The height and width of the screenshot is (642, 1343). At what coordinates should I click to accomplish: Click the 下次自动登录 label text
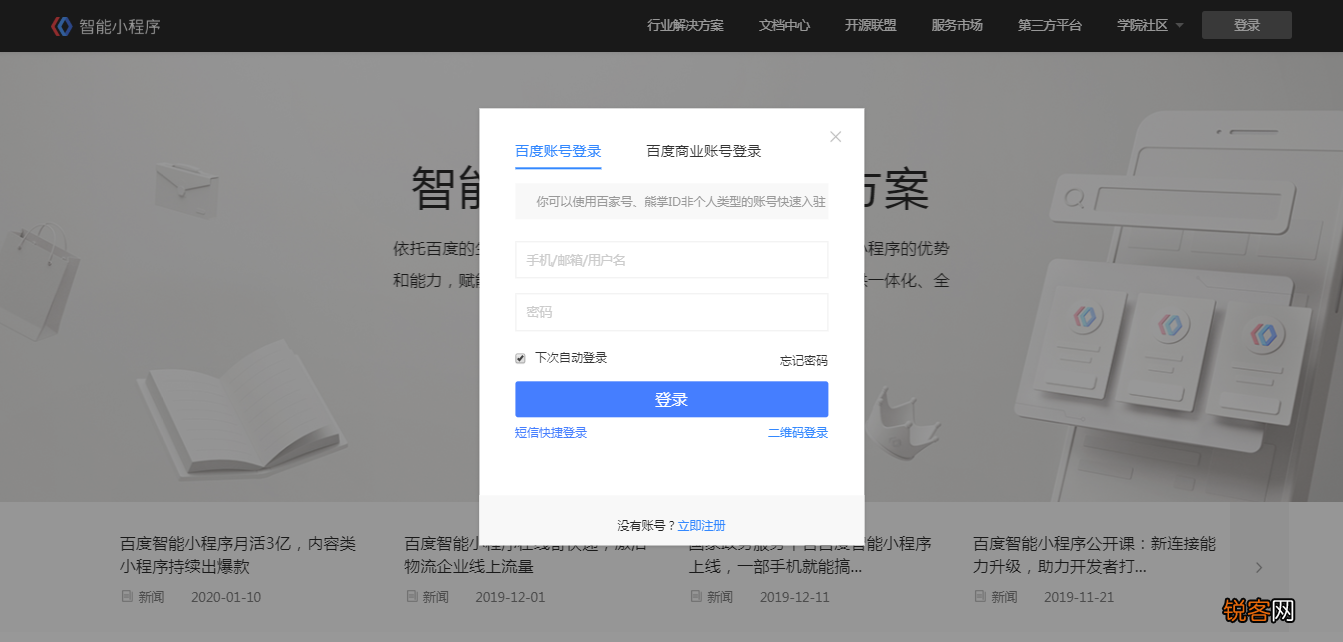[571, 357]
